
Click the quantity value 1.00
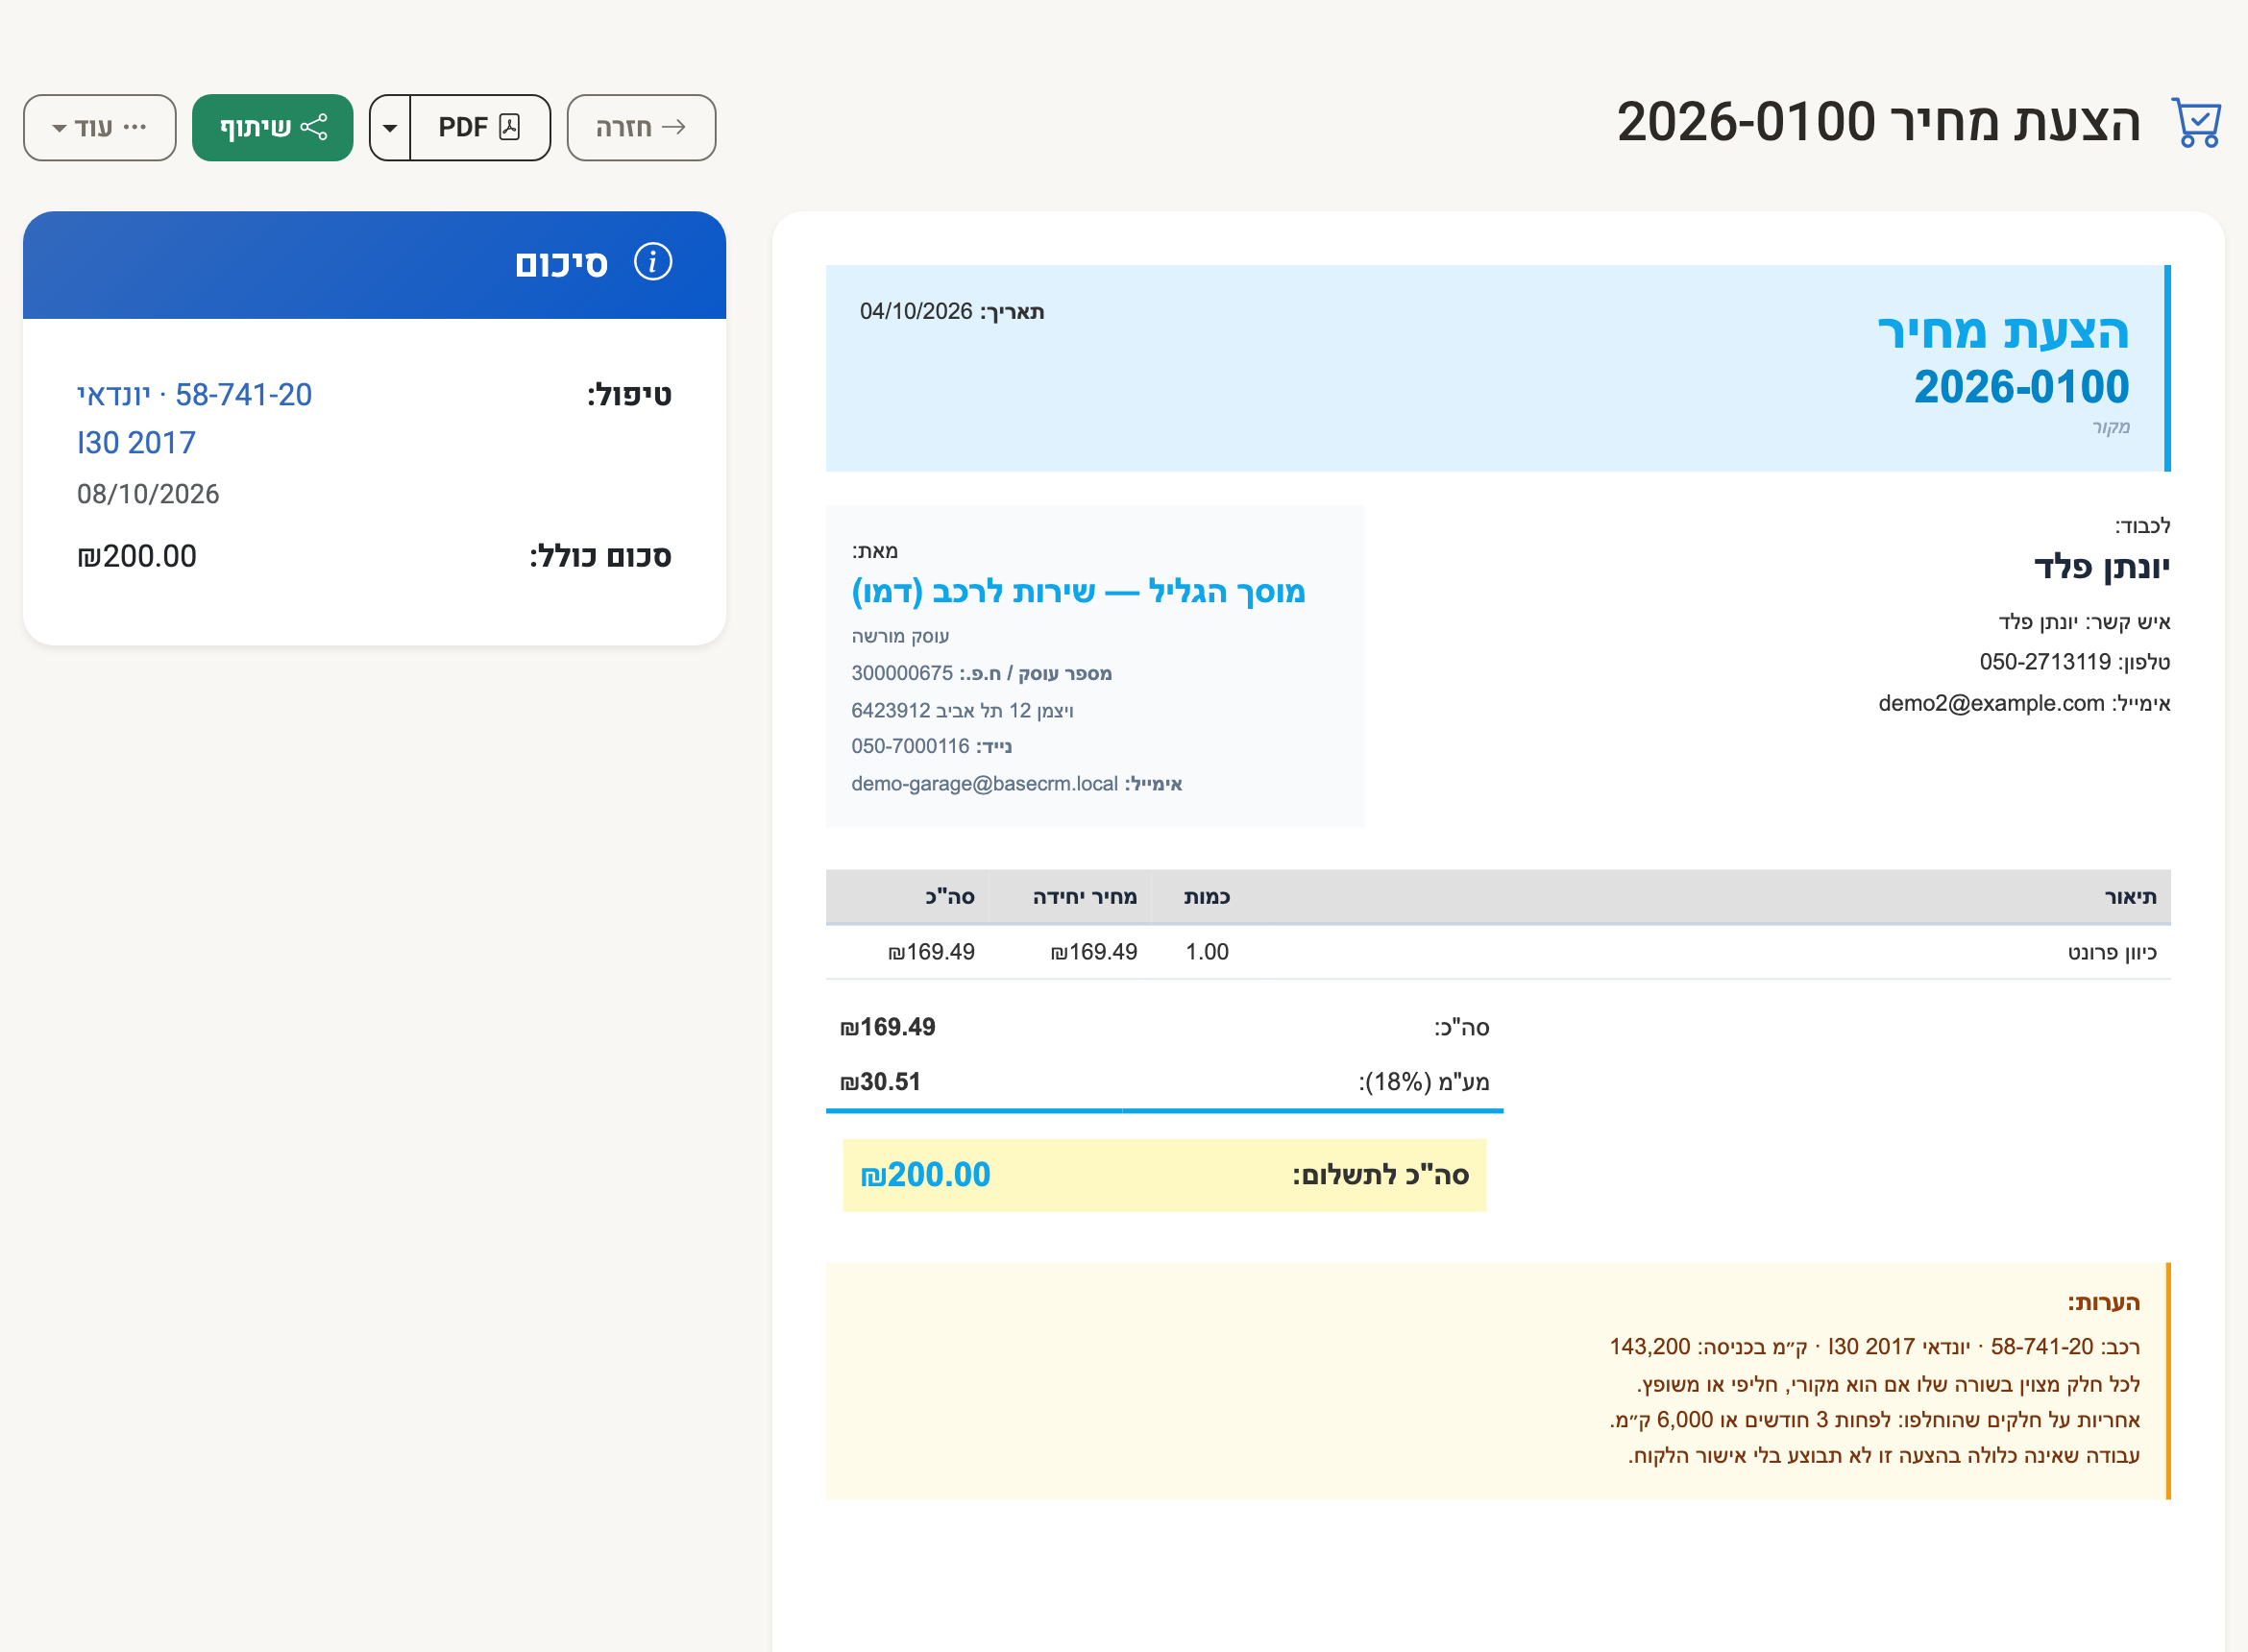click(1207, 952)
